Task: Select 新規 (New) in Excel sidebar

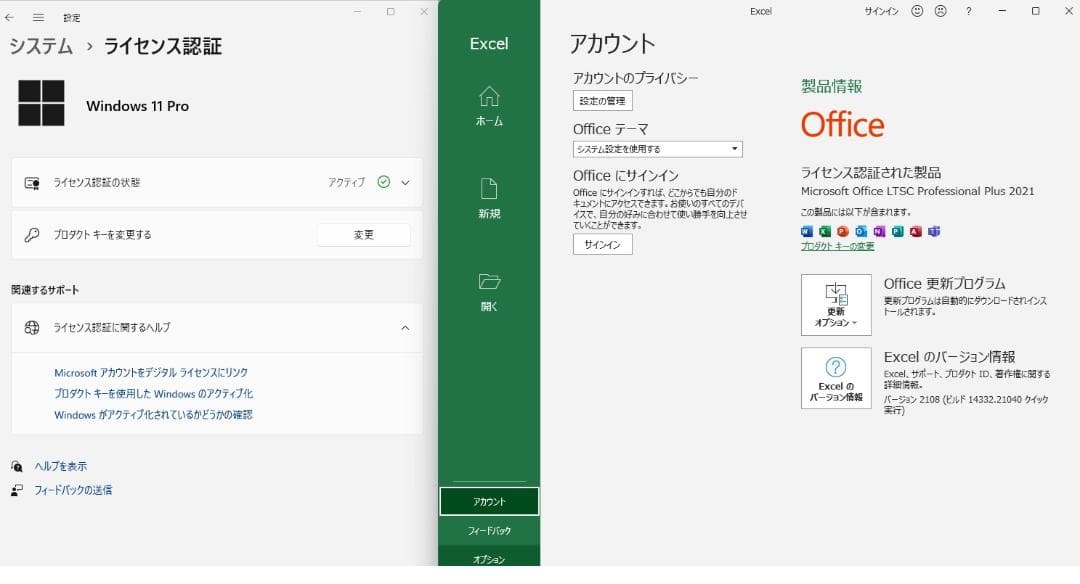Action: coord(489,198)
